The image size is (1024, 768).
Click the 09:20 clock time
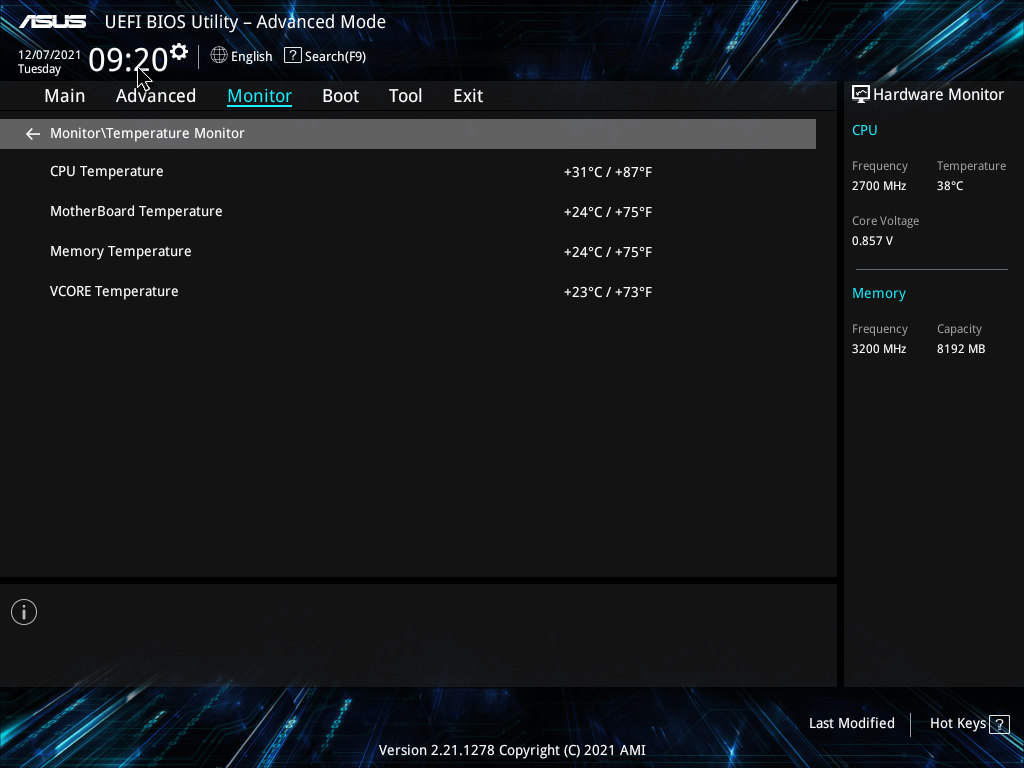click(128, 60)
